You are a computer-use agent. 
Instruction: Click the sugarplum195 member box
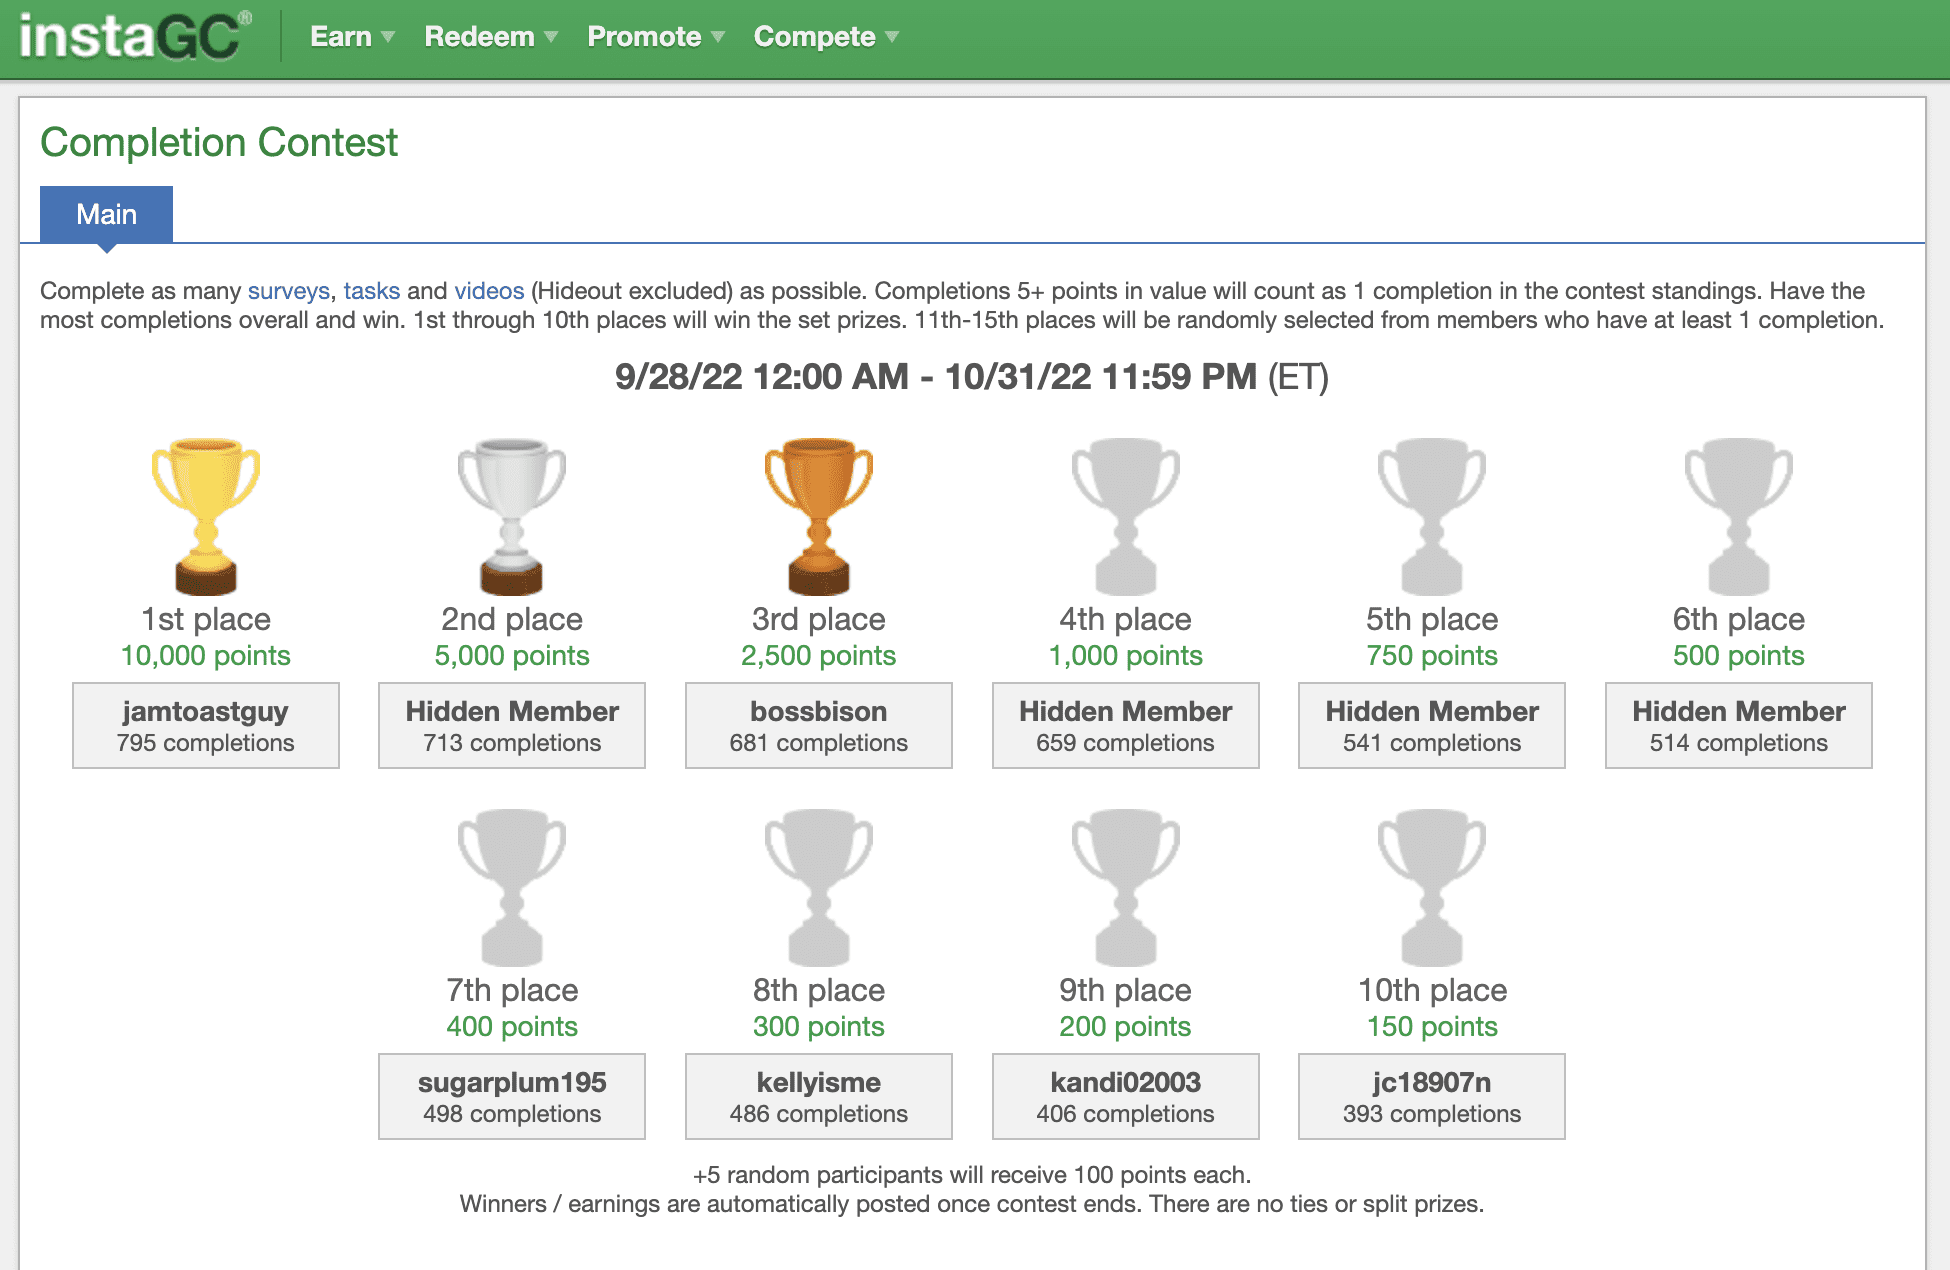512,1097
